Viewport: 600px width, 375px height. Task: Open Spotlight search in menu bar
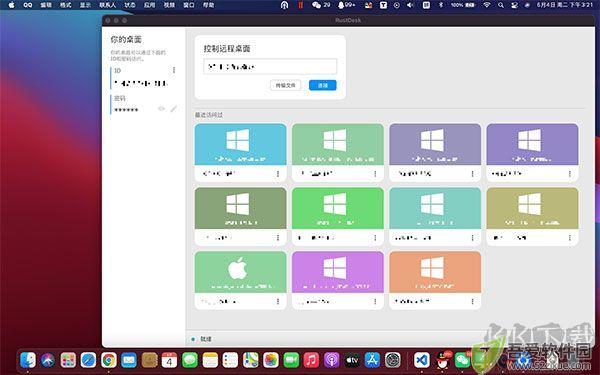(501, 5)
